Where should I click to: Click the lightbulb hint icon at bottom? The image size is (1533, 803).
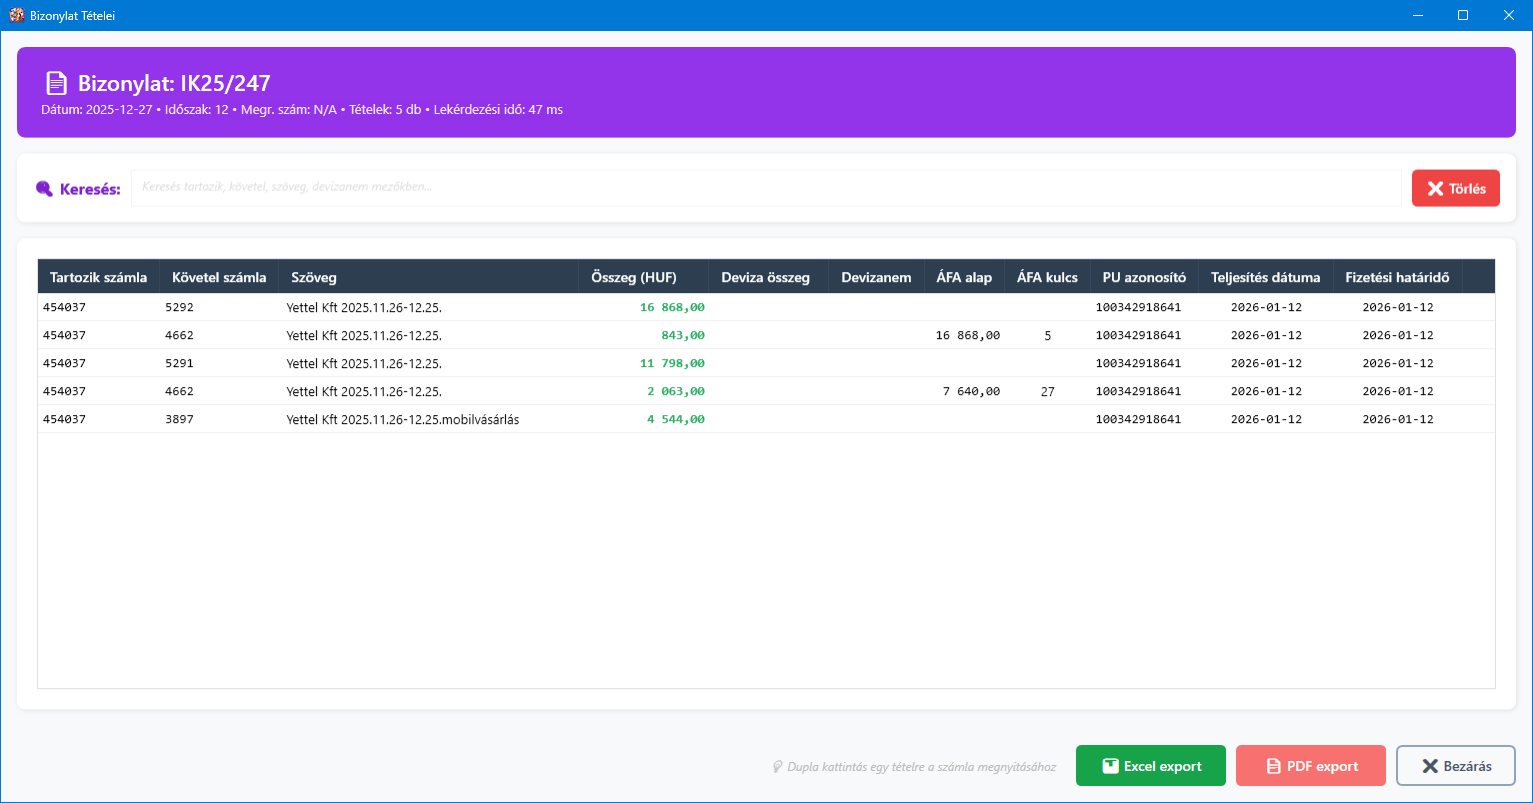[777, 767]
